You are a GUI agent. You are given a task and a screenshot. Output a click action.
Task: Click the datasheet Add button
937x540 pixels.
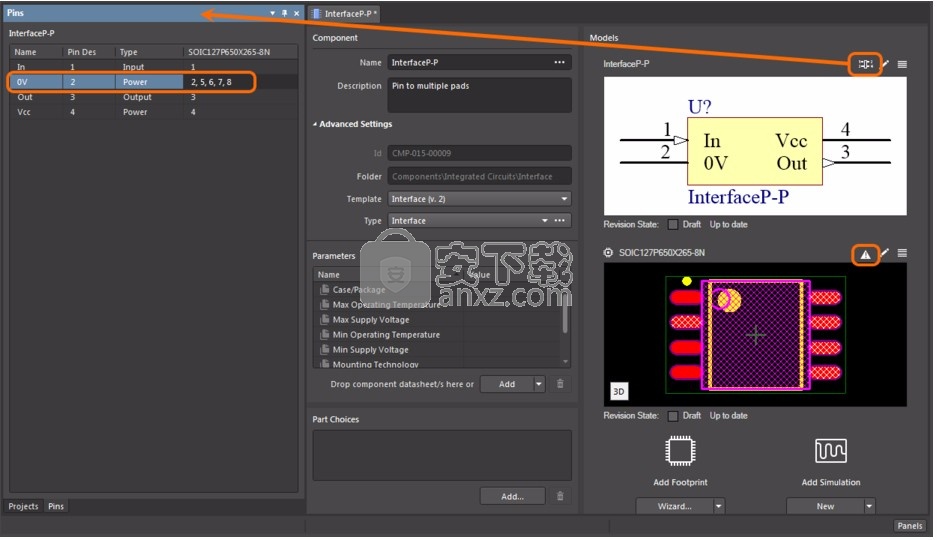tap(507, 384)
